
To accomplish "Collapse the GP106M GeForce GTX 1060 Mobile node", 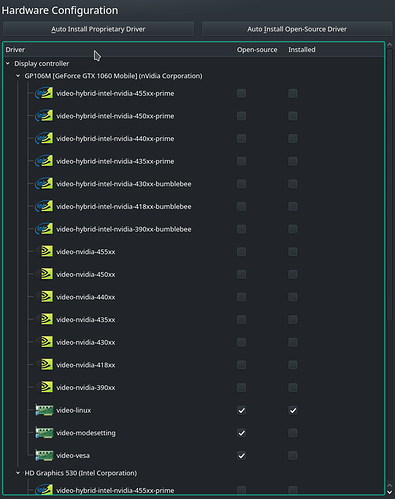I will [x=18, y=76].
